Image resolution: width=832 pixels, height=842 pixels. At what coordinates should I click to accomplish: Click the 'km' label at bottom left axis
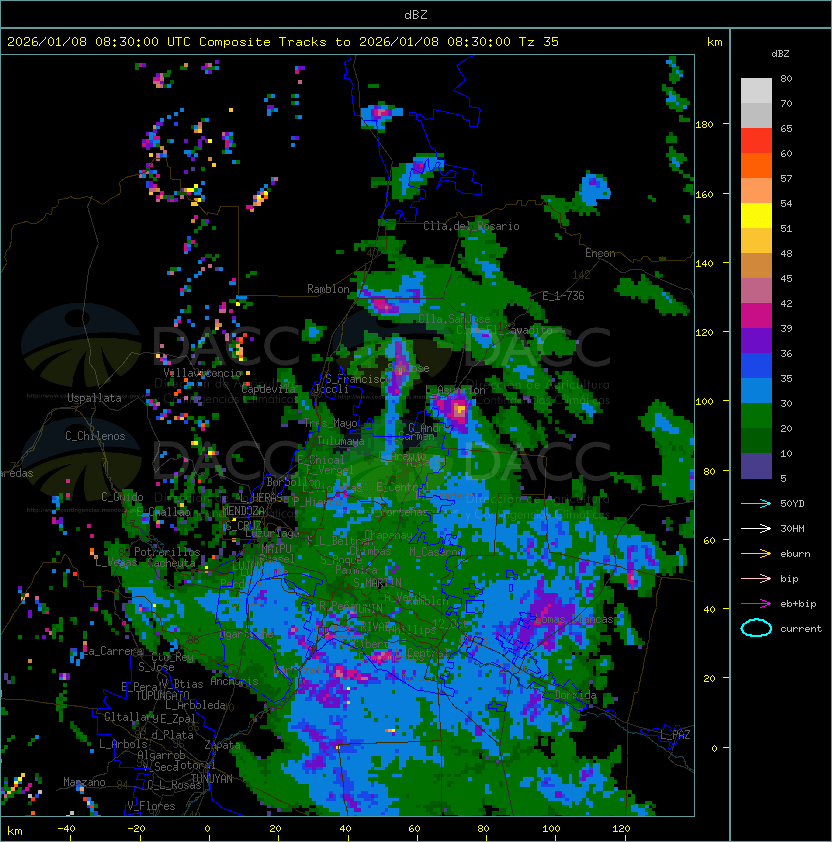[x=15, y=831]
